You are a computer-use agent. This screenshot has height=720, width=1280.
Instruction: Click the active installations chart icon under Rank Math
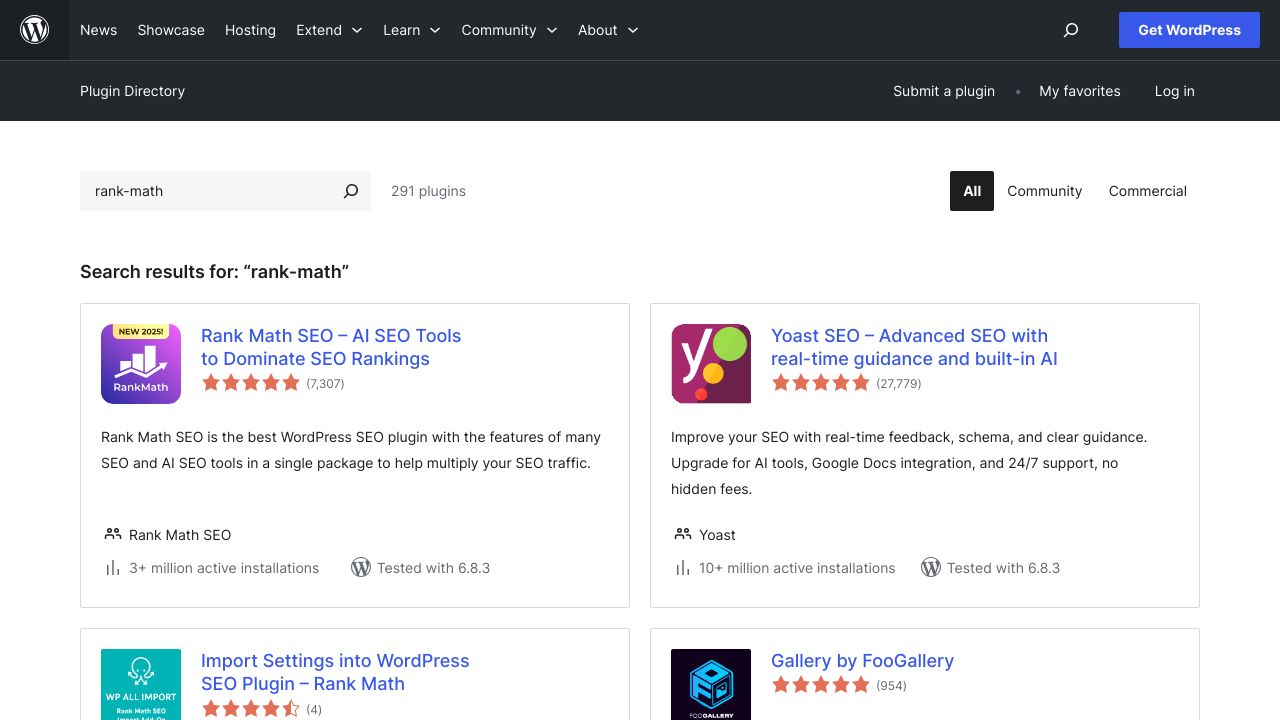click(x=113, y=568)
